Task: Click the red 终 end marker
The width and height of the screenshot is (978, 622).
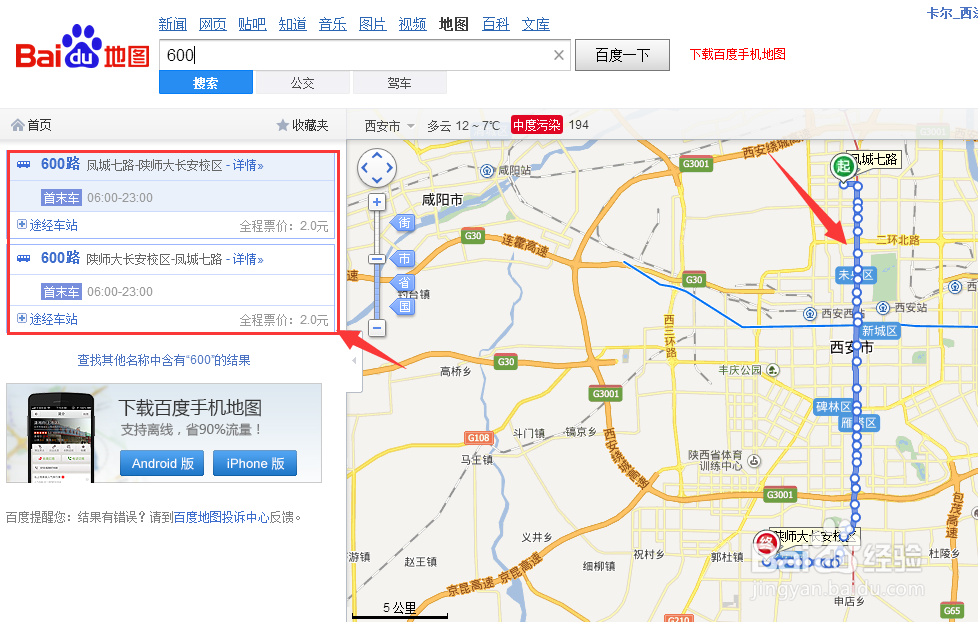Action: point(765,543)
